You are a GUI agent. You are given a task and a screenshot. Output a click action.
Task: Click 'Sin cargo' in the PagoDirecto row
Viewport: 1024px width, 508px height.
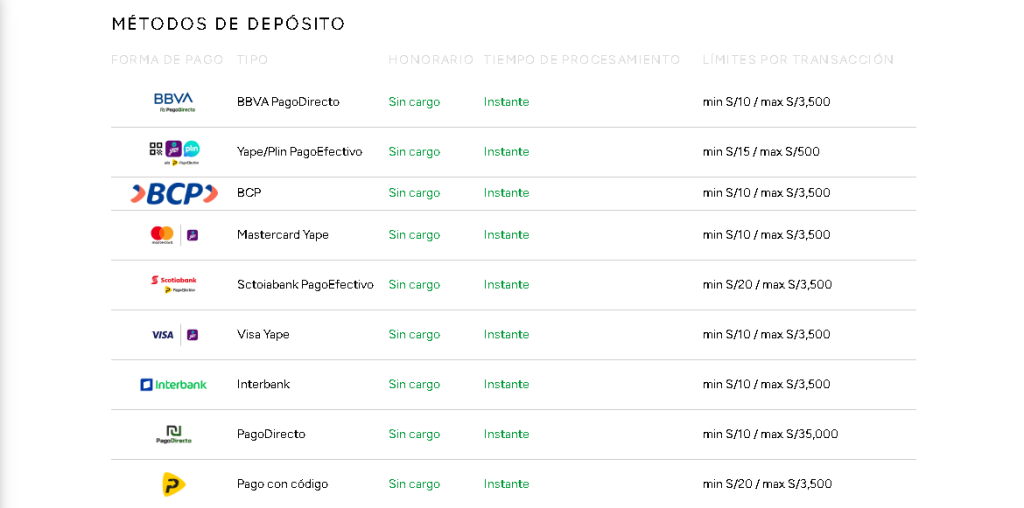point(414,434)
